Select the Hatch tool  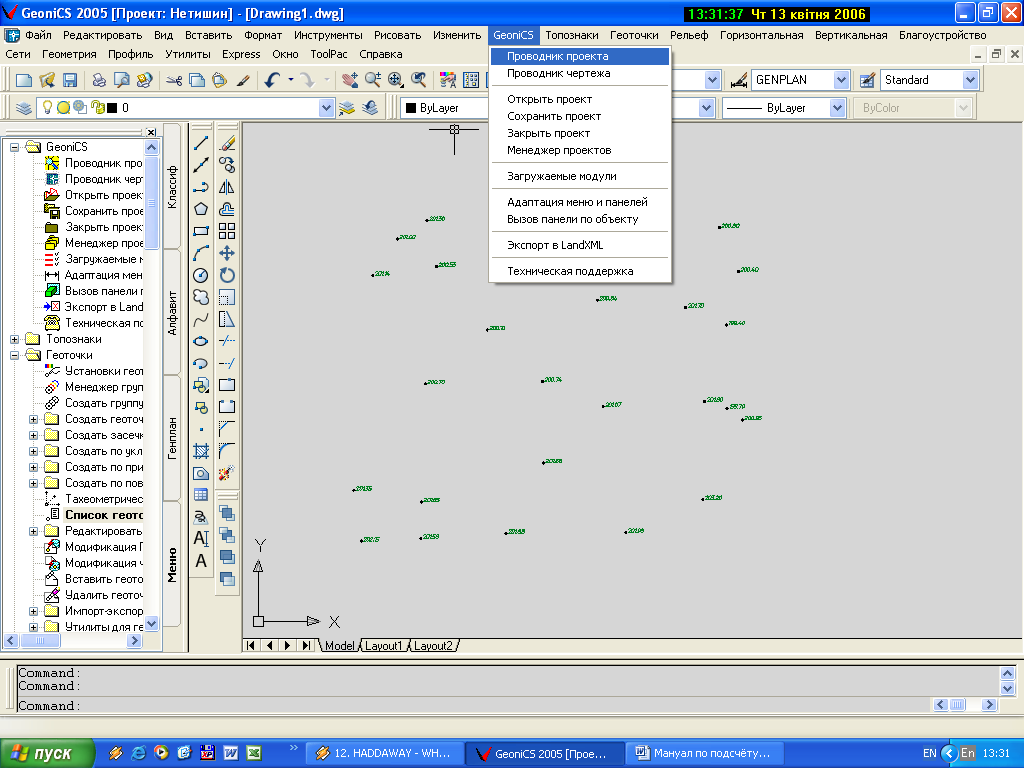click(x=201, y=451)
